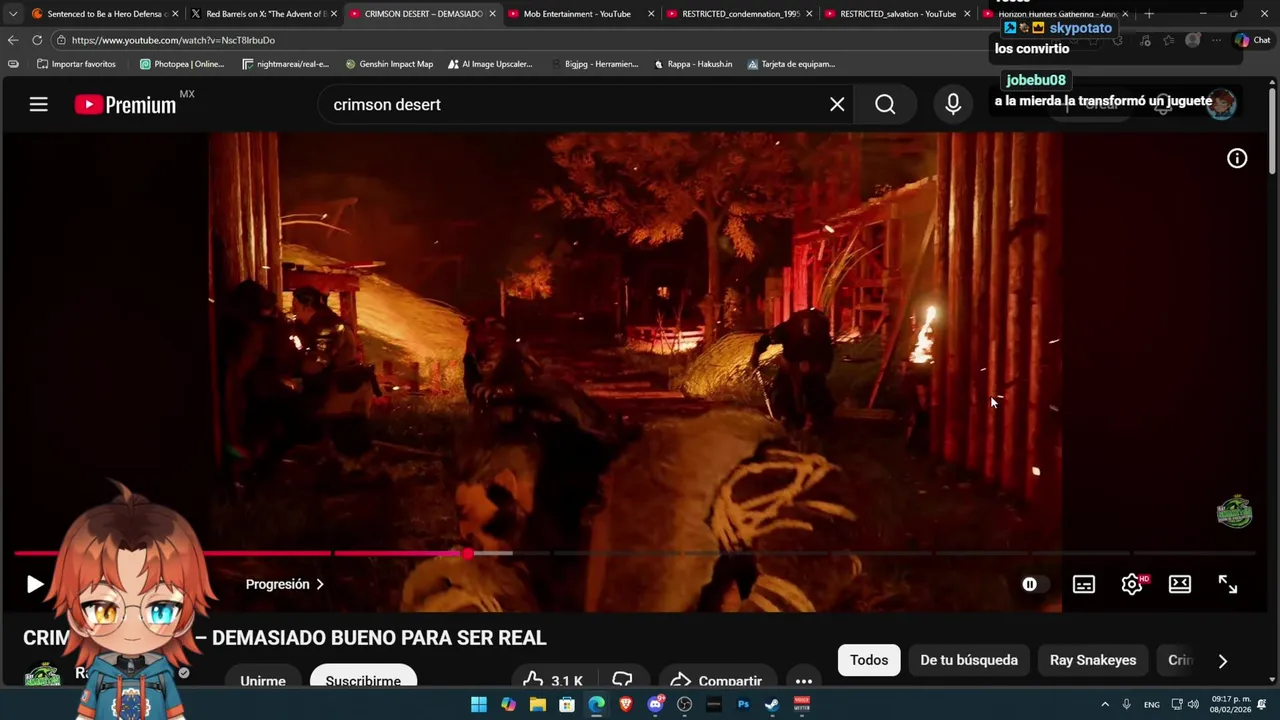Open Steam from taskbar
1280x720 pixels.
click(772, 704)
